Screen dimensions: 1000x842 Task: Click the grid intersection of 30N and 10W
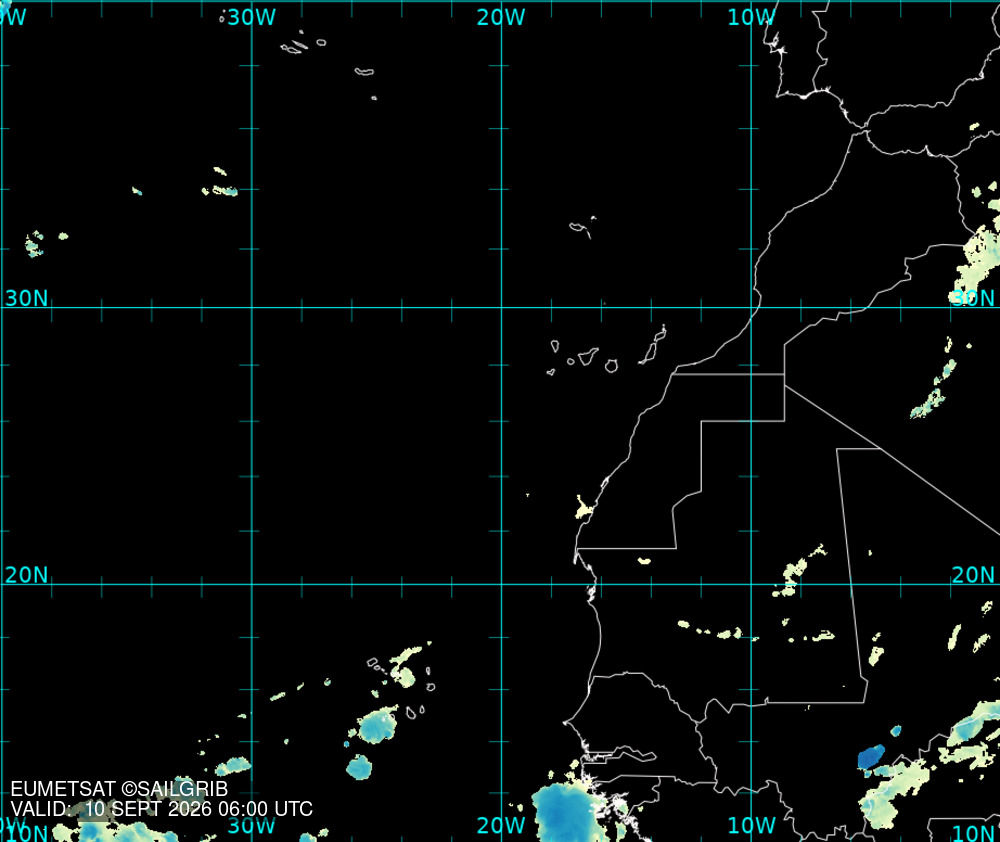coord(751,307)
